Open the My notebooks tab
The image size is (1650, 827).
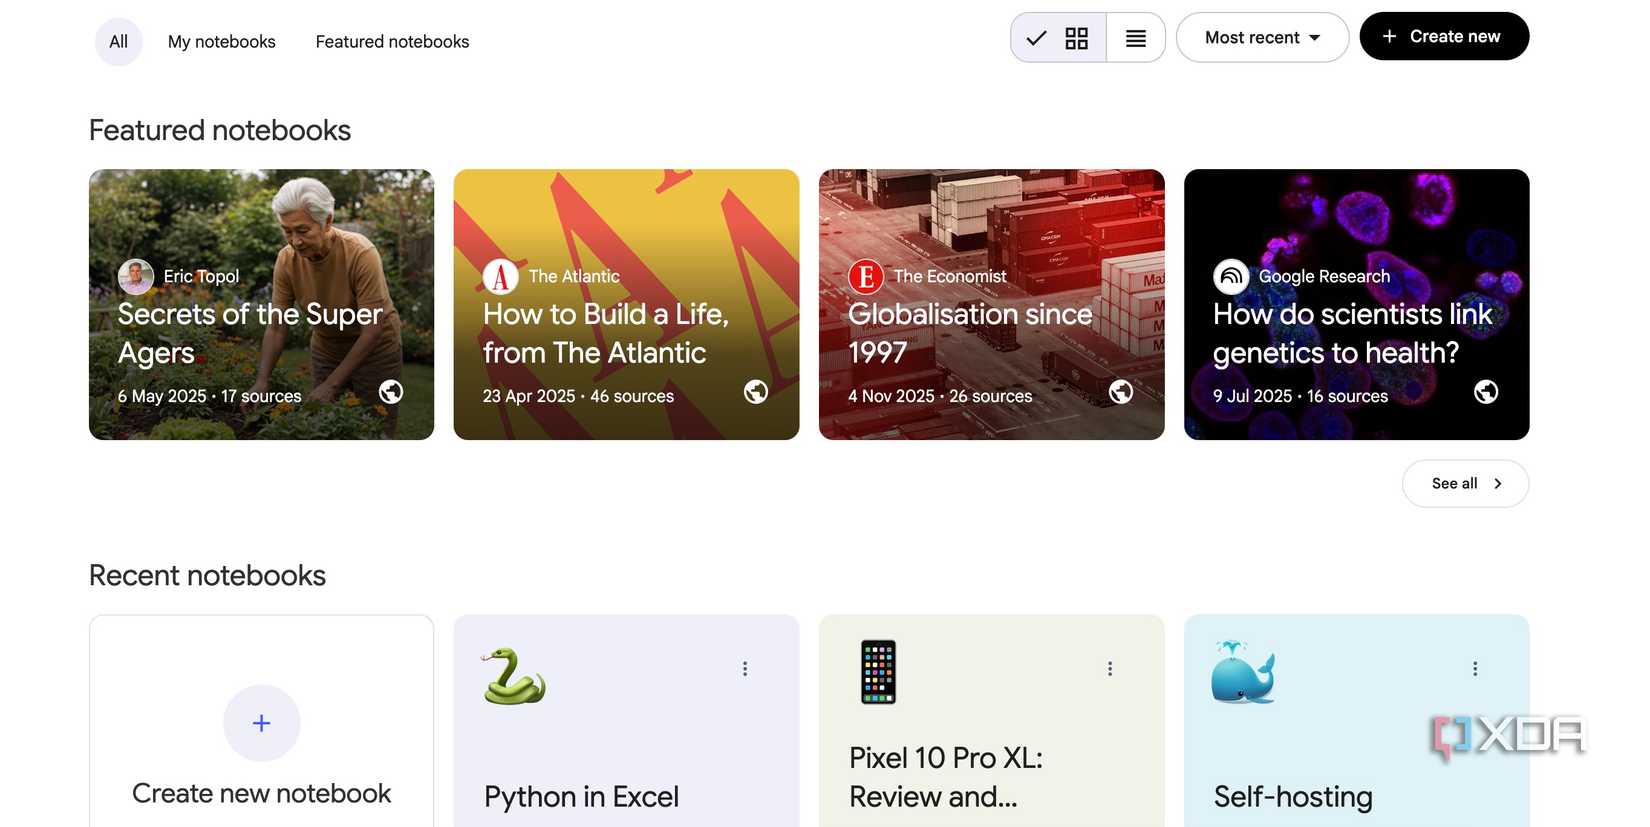221,42
